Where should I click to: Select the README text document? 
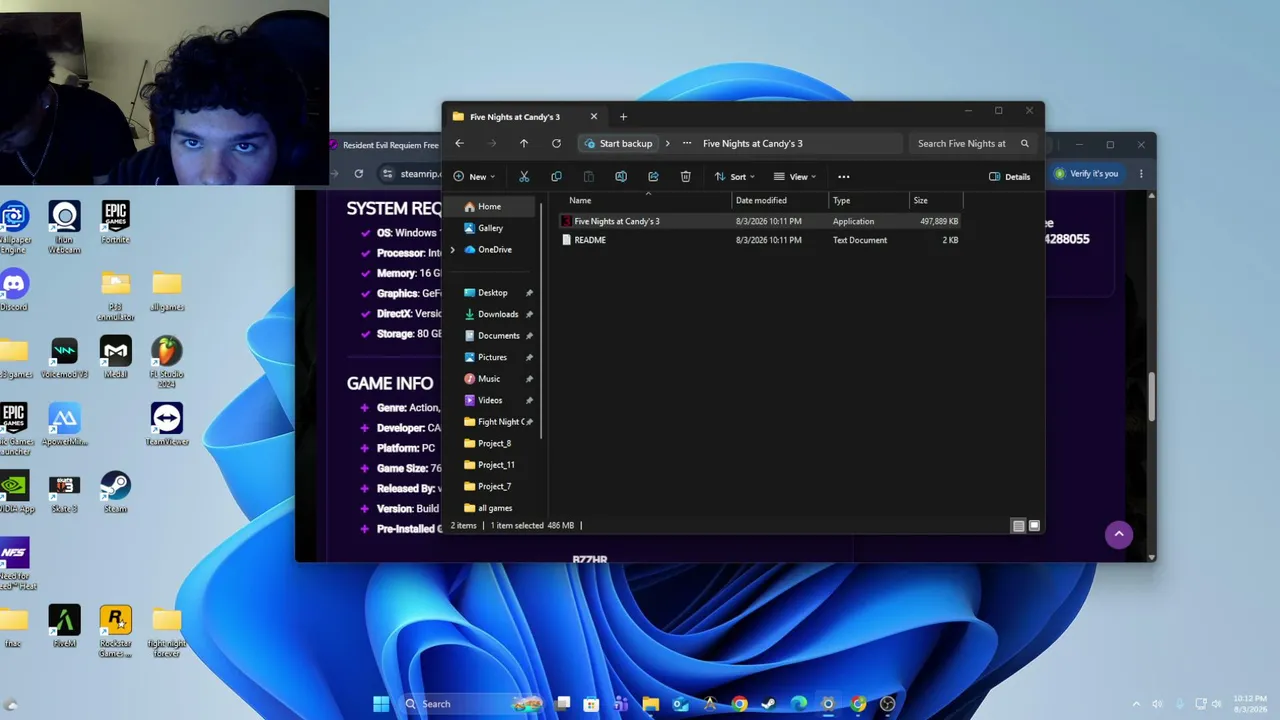(760, 240)
